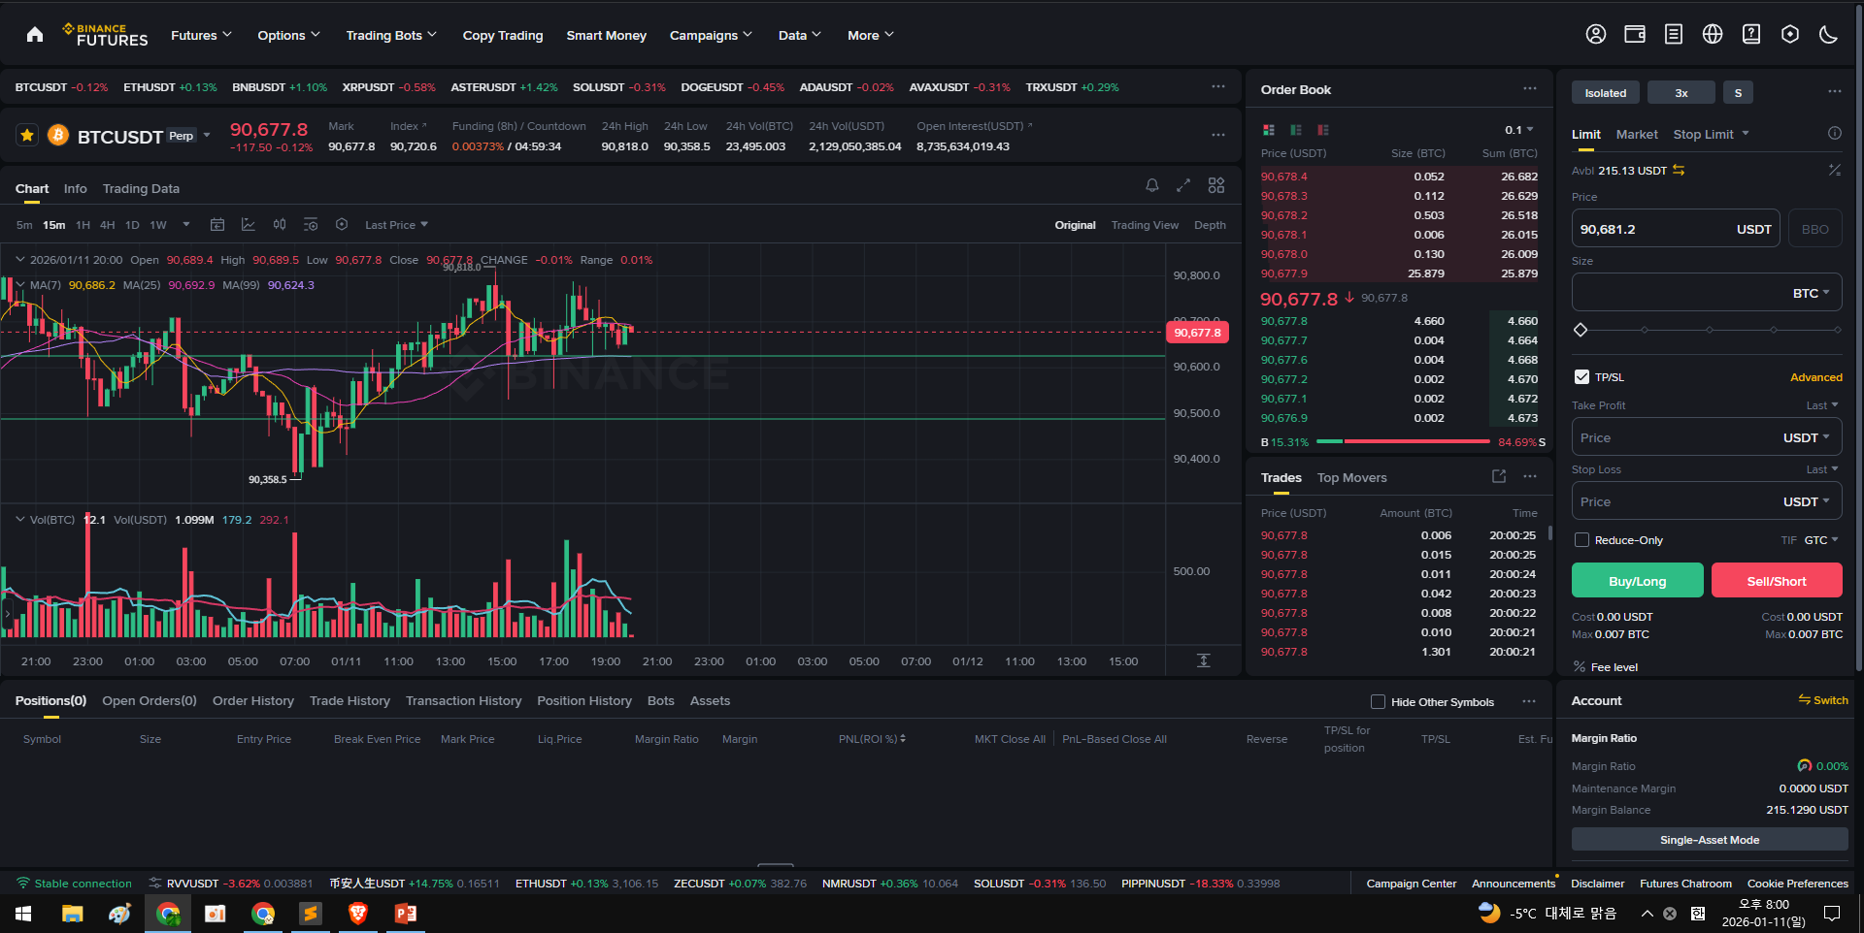The height and width of the screenshot is (933, 1864).
Task: Open the Brave browser taskbar icon
Action: click(358, 913)
